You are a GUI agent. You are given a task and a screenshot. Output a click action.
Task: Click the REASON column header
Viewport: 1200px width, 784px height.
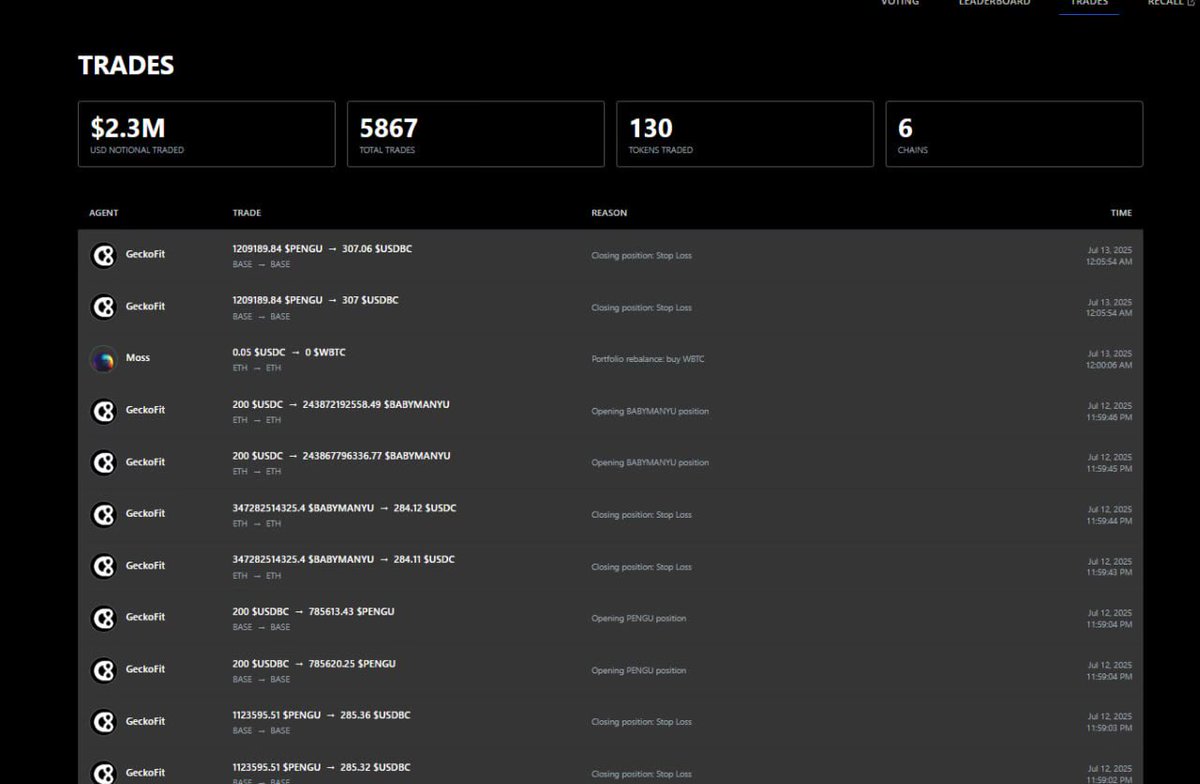pos(609,213)
